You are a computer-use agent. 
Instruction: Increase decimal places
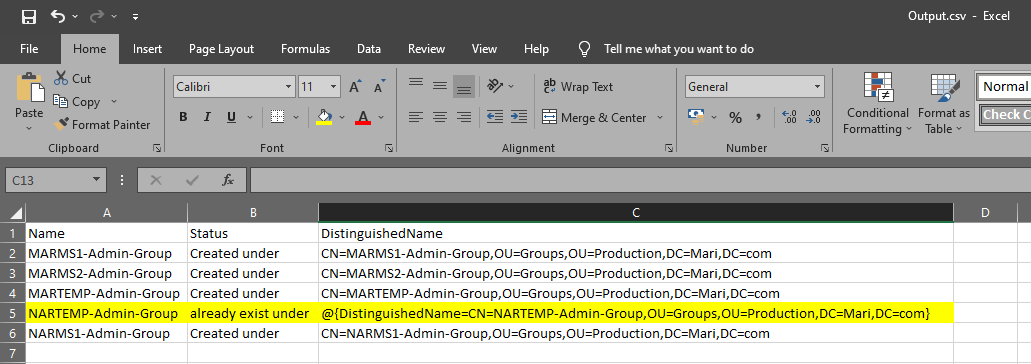pyautogui.click(x=790, y=118)
